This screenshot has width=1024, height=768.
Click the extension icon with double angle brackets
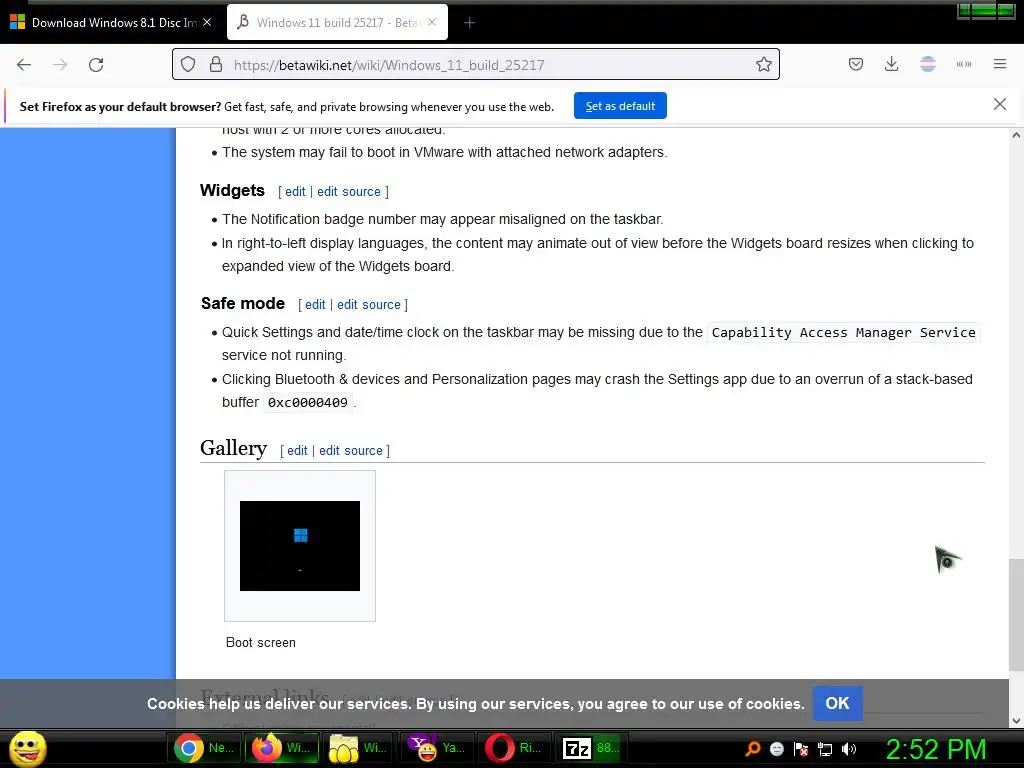(964, 64)
